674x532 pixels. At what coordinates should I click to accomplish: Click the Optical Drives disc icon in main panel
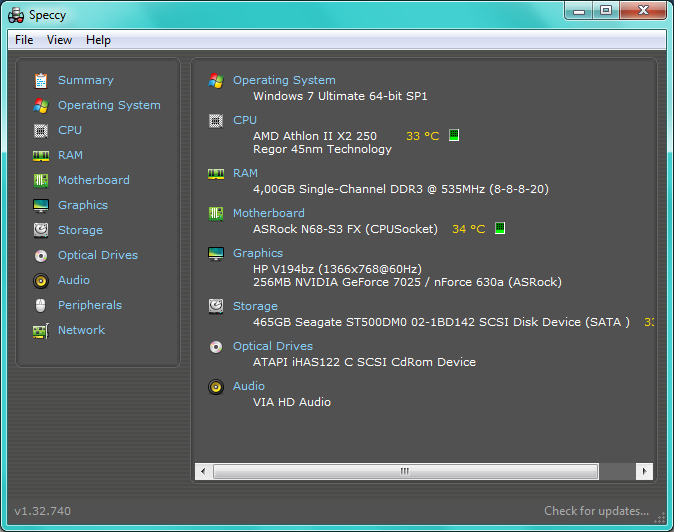click(x=216, y=346)
